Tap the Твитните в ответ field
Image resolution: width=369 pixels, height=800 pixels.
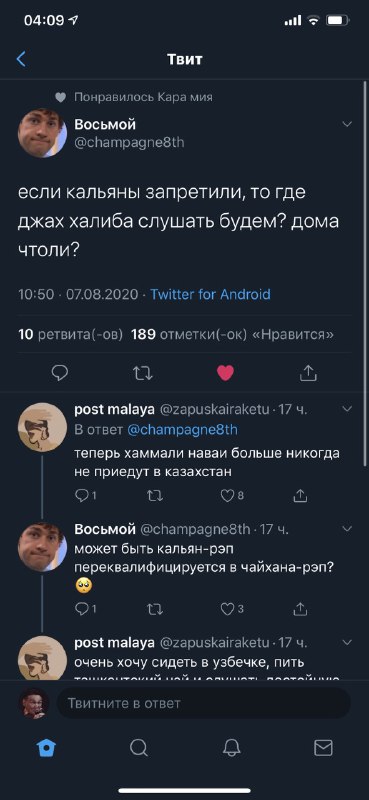click(203, 704)
